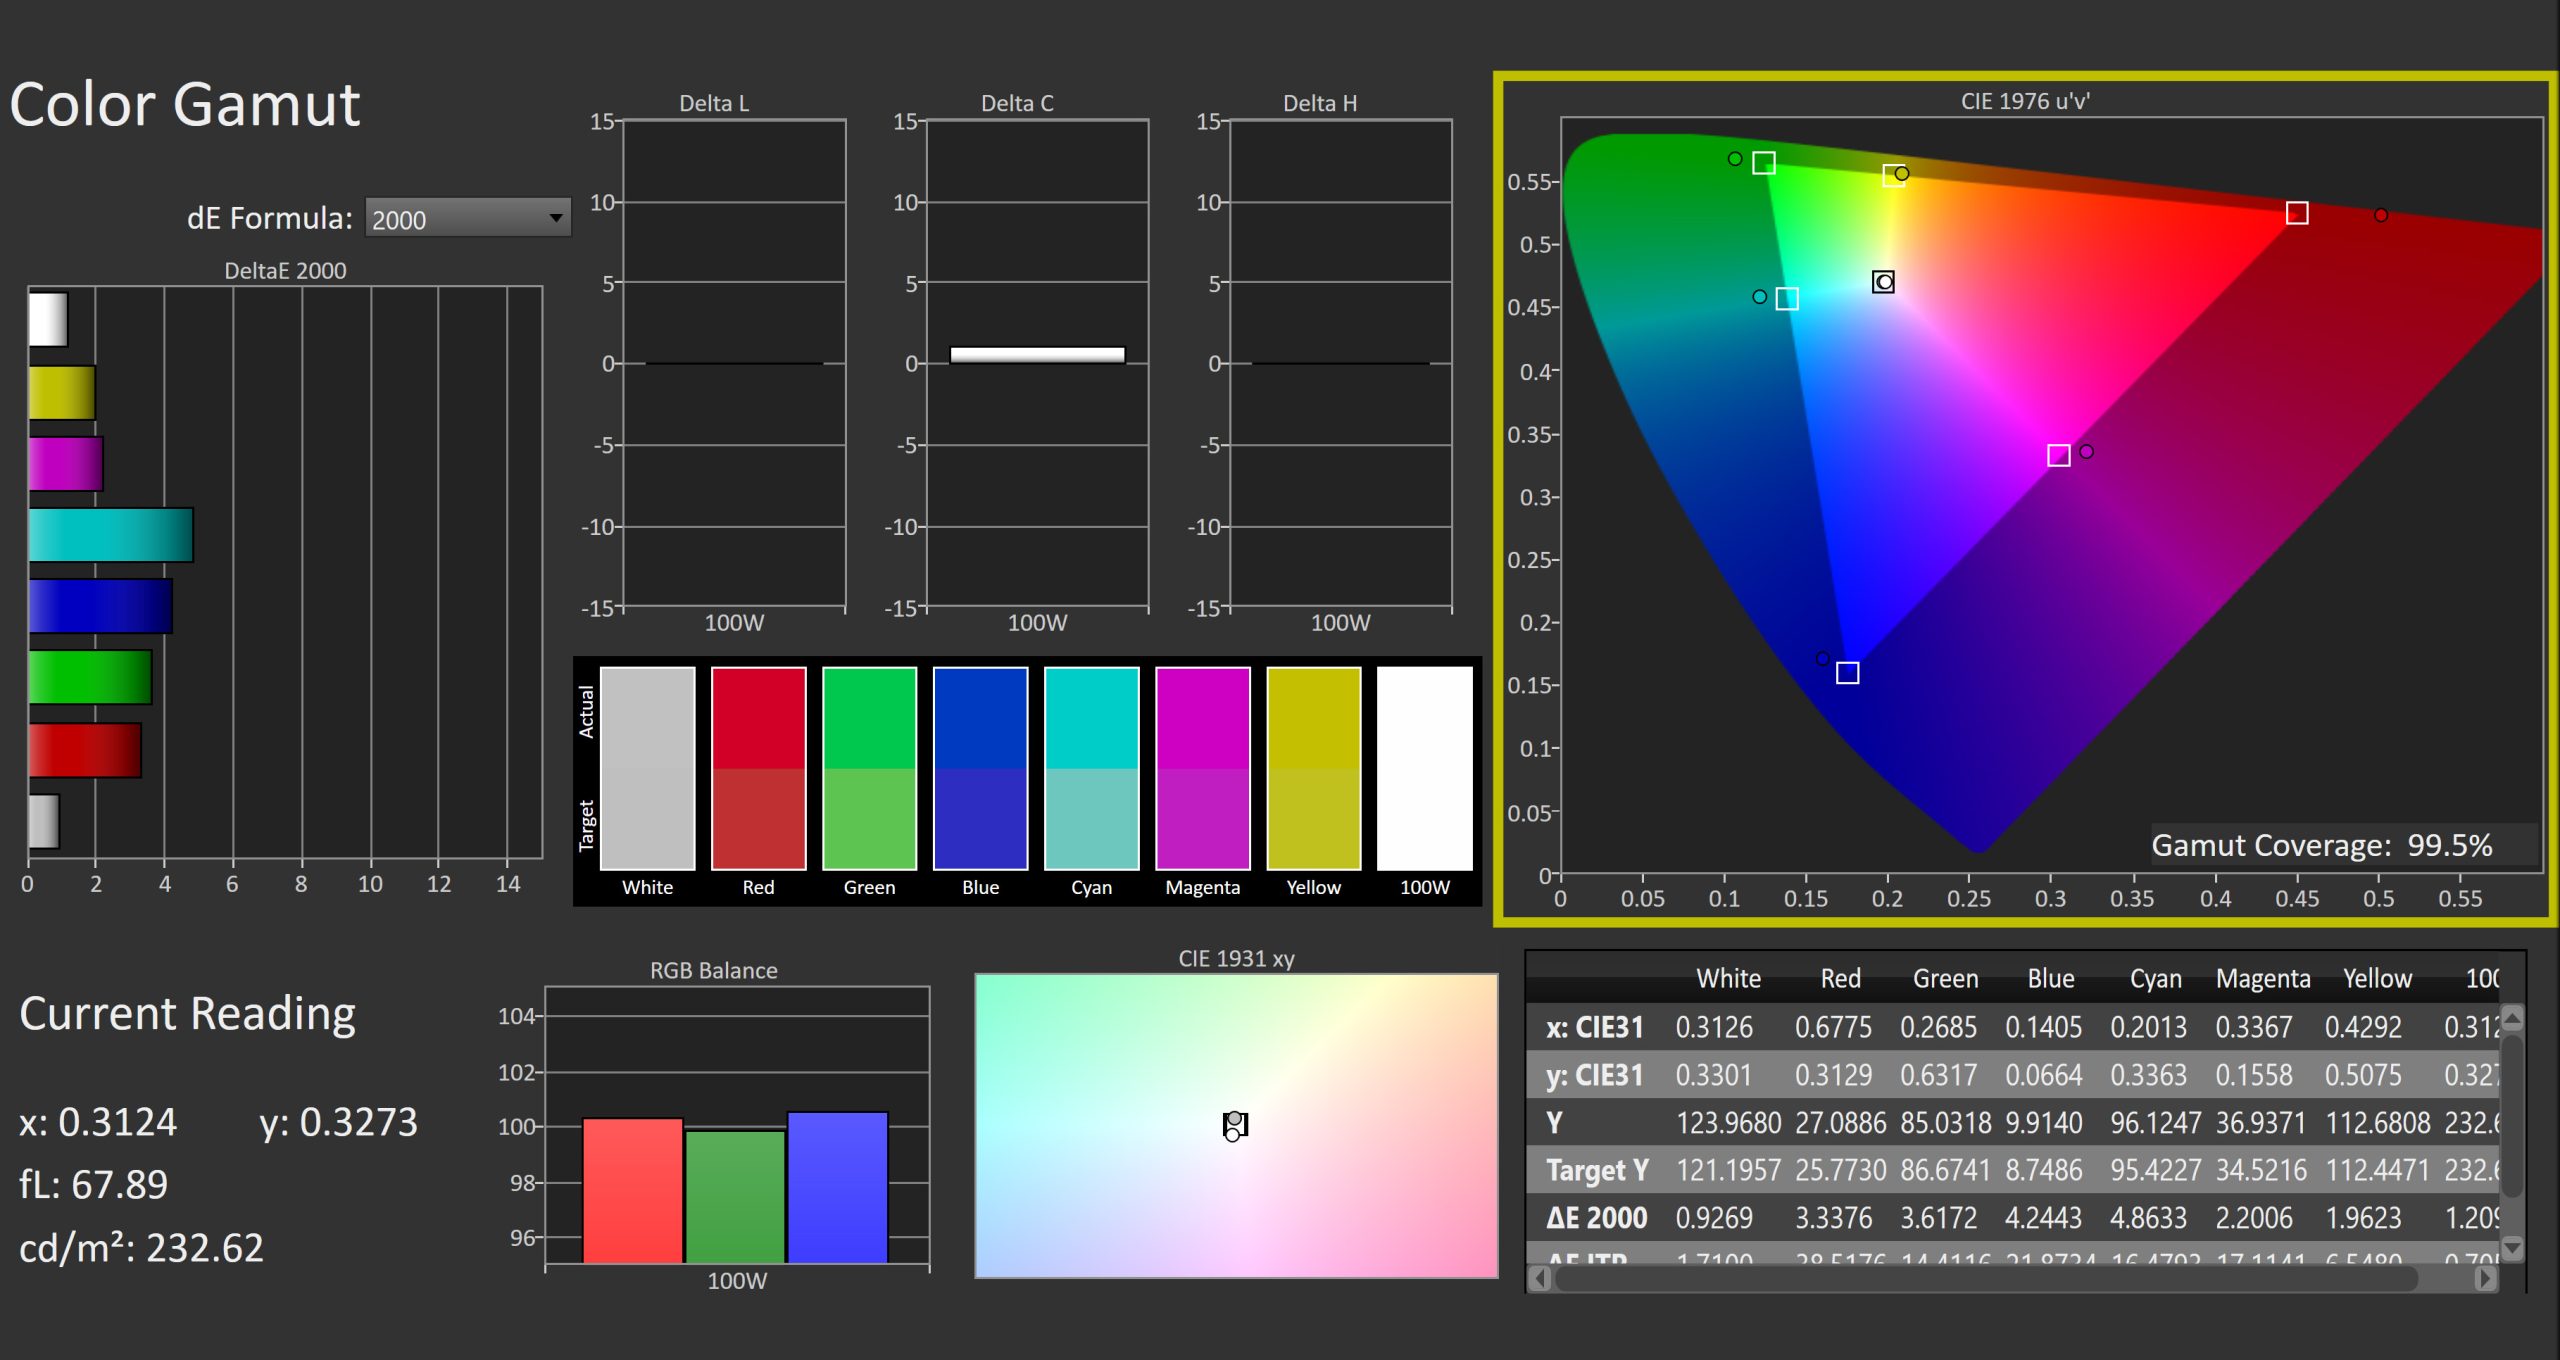Image resolution: width=2560 pixels, height=1360 pixels.
Task: Click the red target square in CIE 1976 chart
Action: click(2297, 213)
